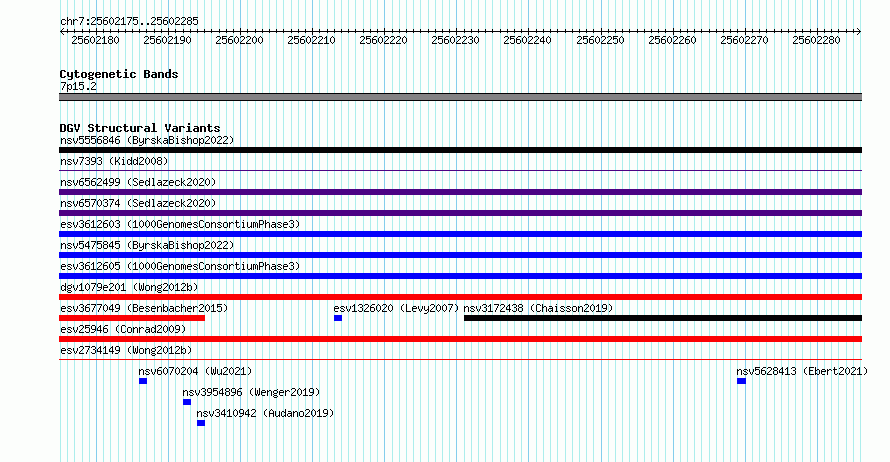Image resolution: width=890 pixels, height=462 pixels.
Task: Click the gray 7p15.2 cytogenetic band bar
Action: point(460,97)
